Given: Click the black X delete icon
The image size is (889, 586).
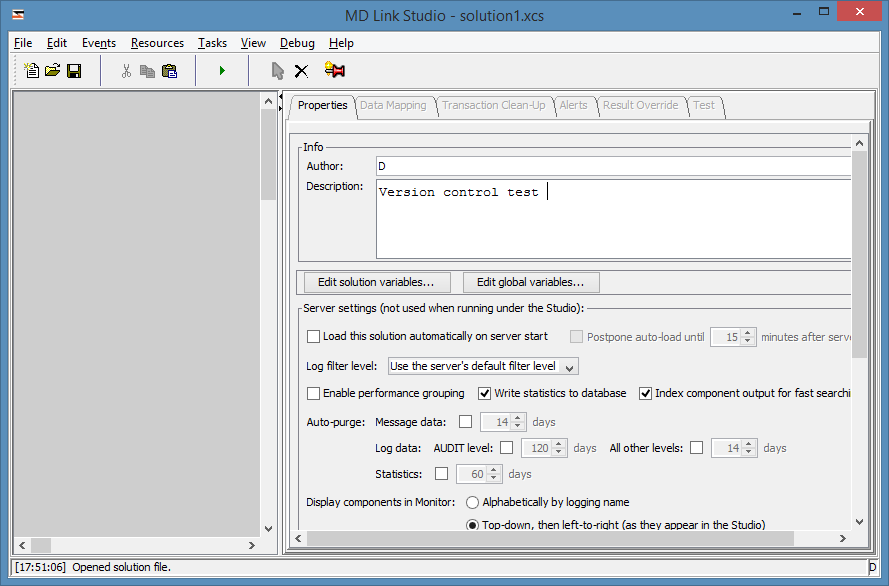Looking at the screenshot, I should 301,71.
